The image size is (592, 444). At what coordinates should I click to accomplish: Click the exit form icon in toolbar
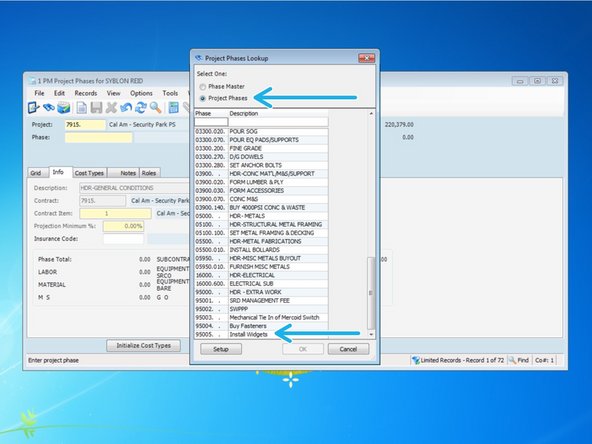33,108
